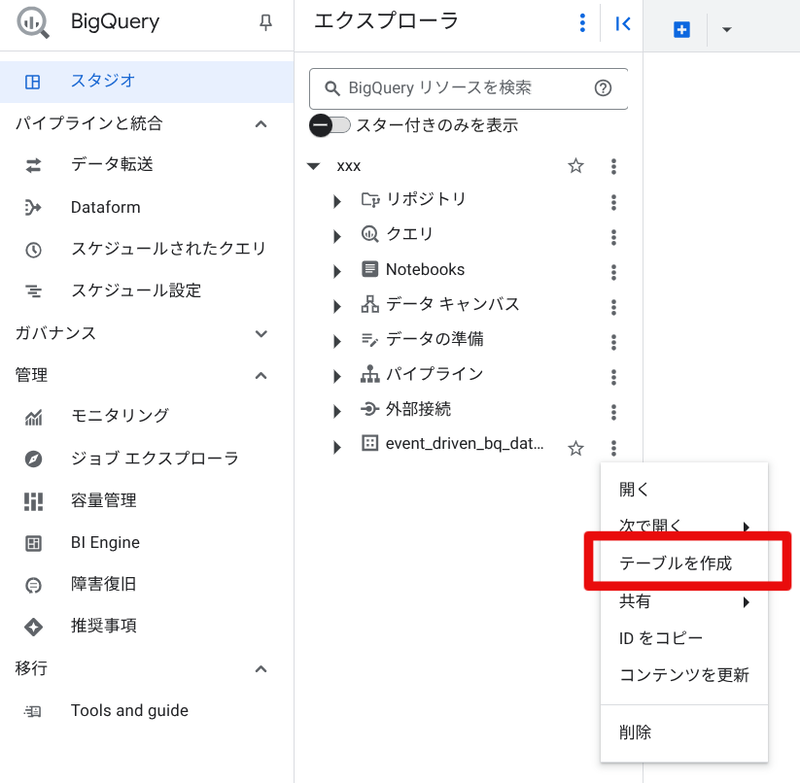Click the 推奨事項 icon
The height and width of the screenshot is (783, 800).
(34, 627)
